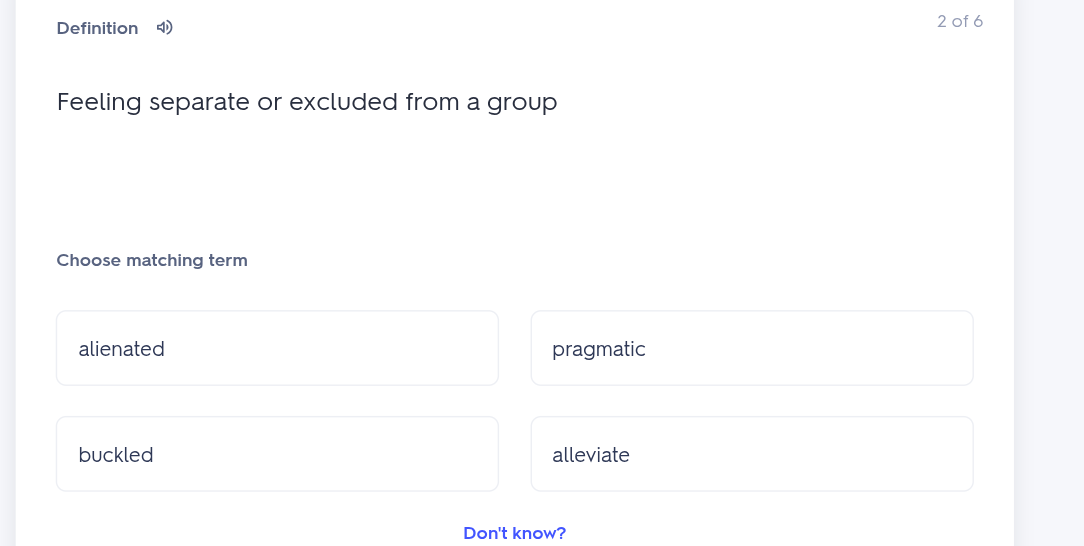This screenshot has width=1084, height=546.
Task: Tap the alleviate term choice
Action: 751,454
